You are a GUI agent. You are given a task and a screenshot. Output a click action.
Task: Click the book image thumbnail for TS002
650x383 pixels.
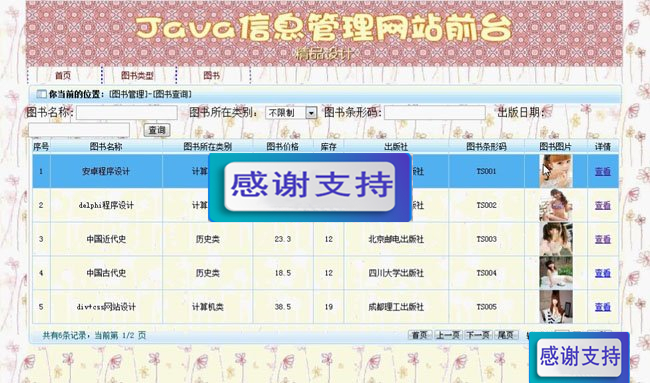pos(555,205)
